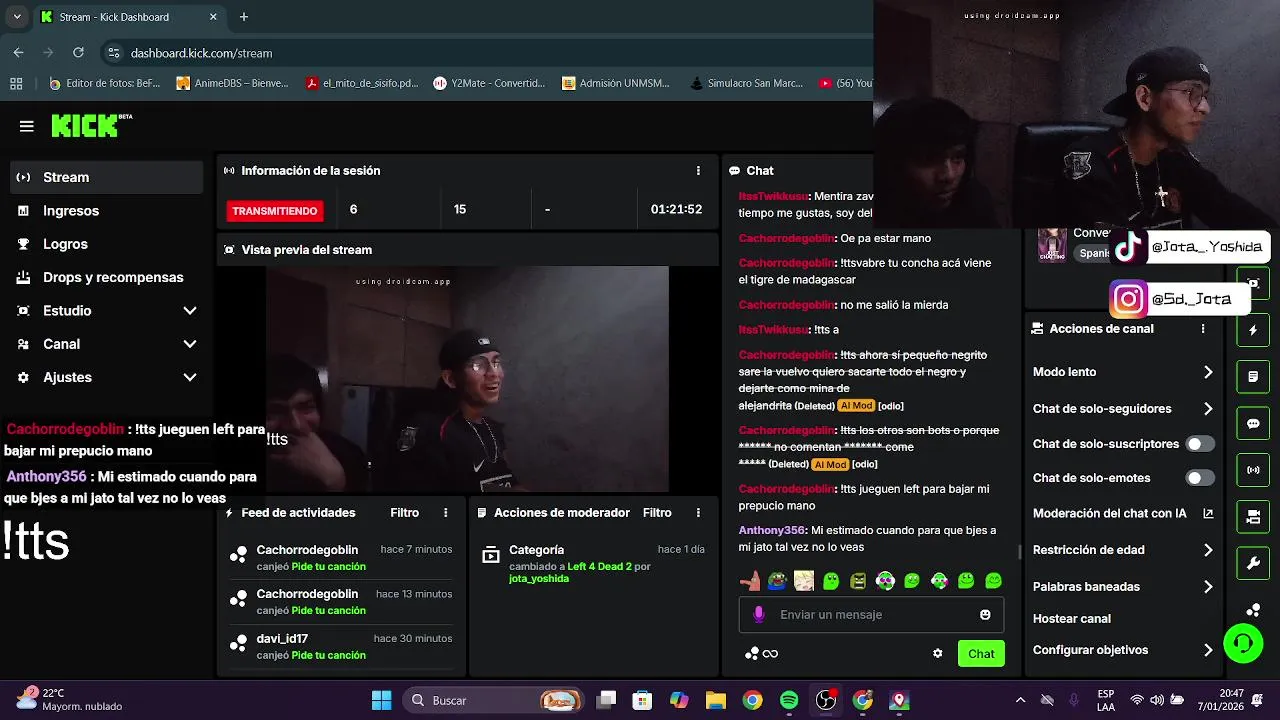Click the TRANSMITIENDO live badge
This screenshot has height=720, width=1280.
tap(275, 211)
